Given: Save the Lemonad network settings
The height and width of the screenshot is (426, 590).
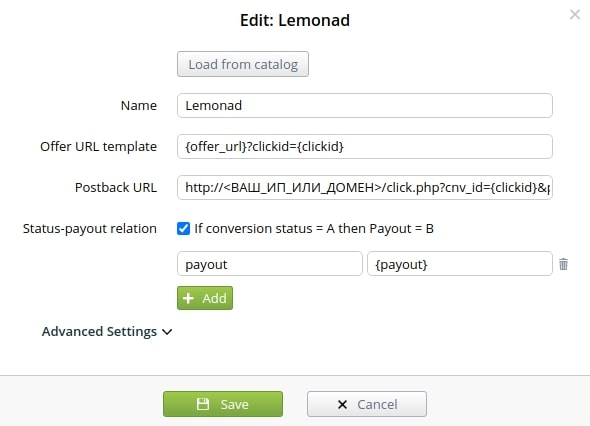Looking at the screenshot, I should click(223, 404).
